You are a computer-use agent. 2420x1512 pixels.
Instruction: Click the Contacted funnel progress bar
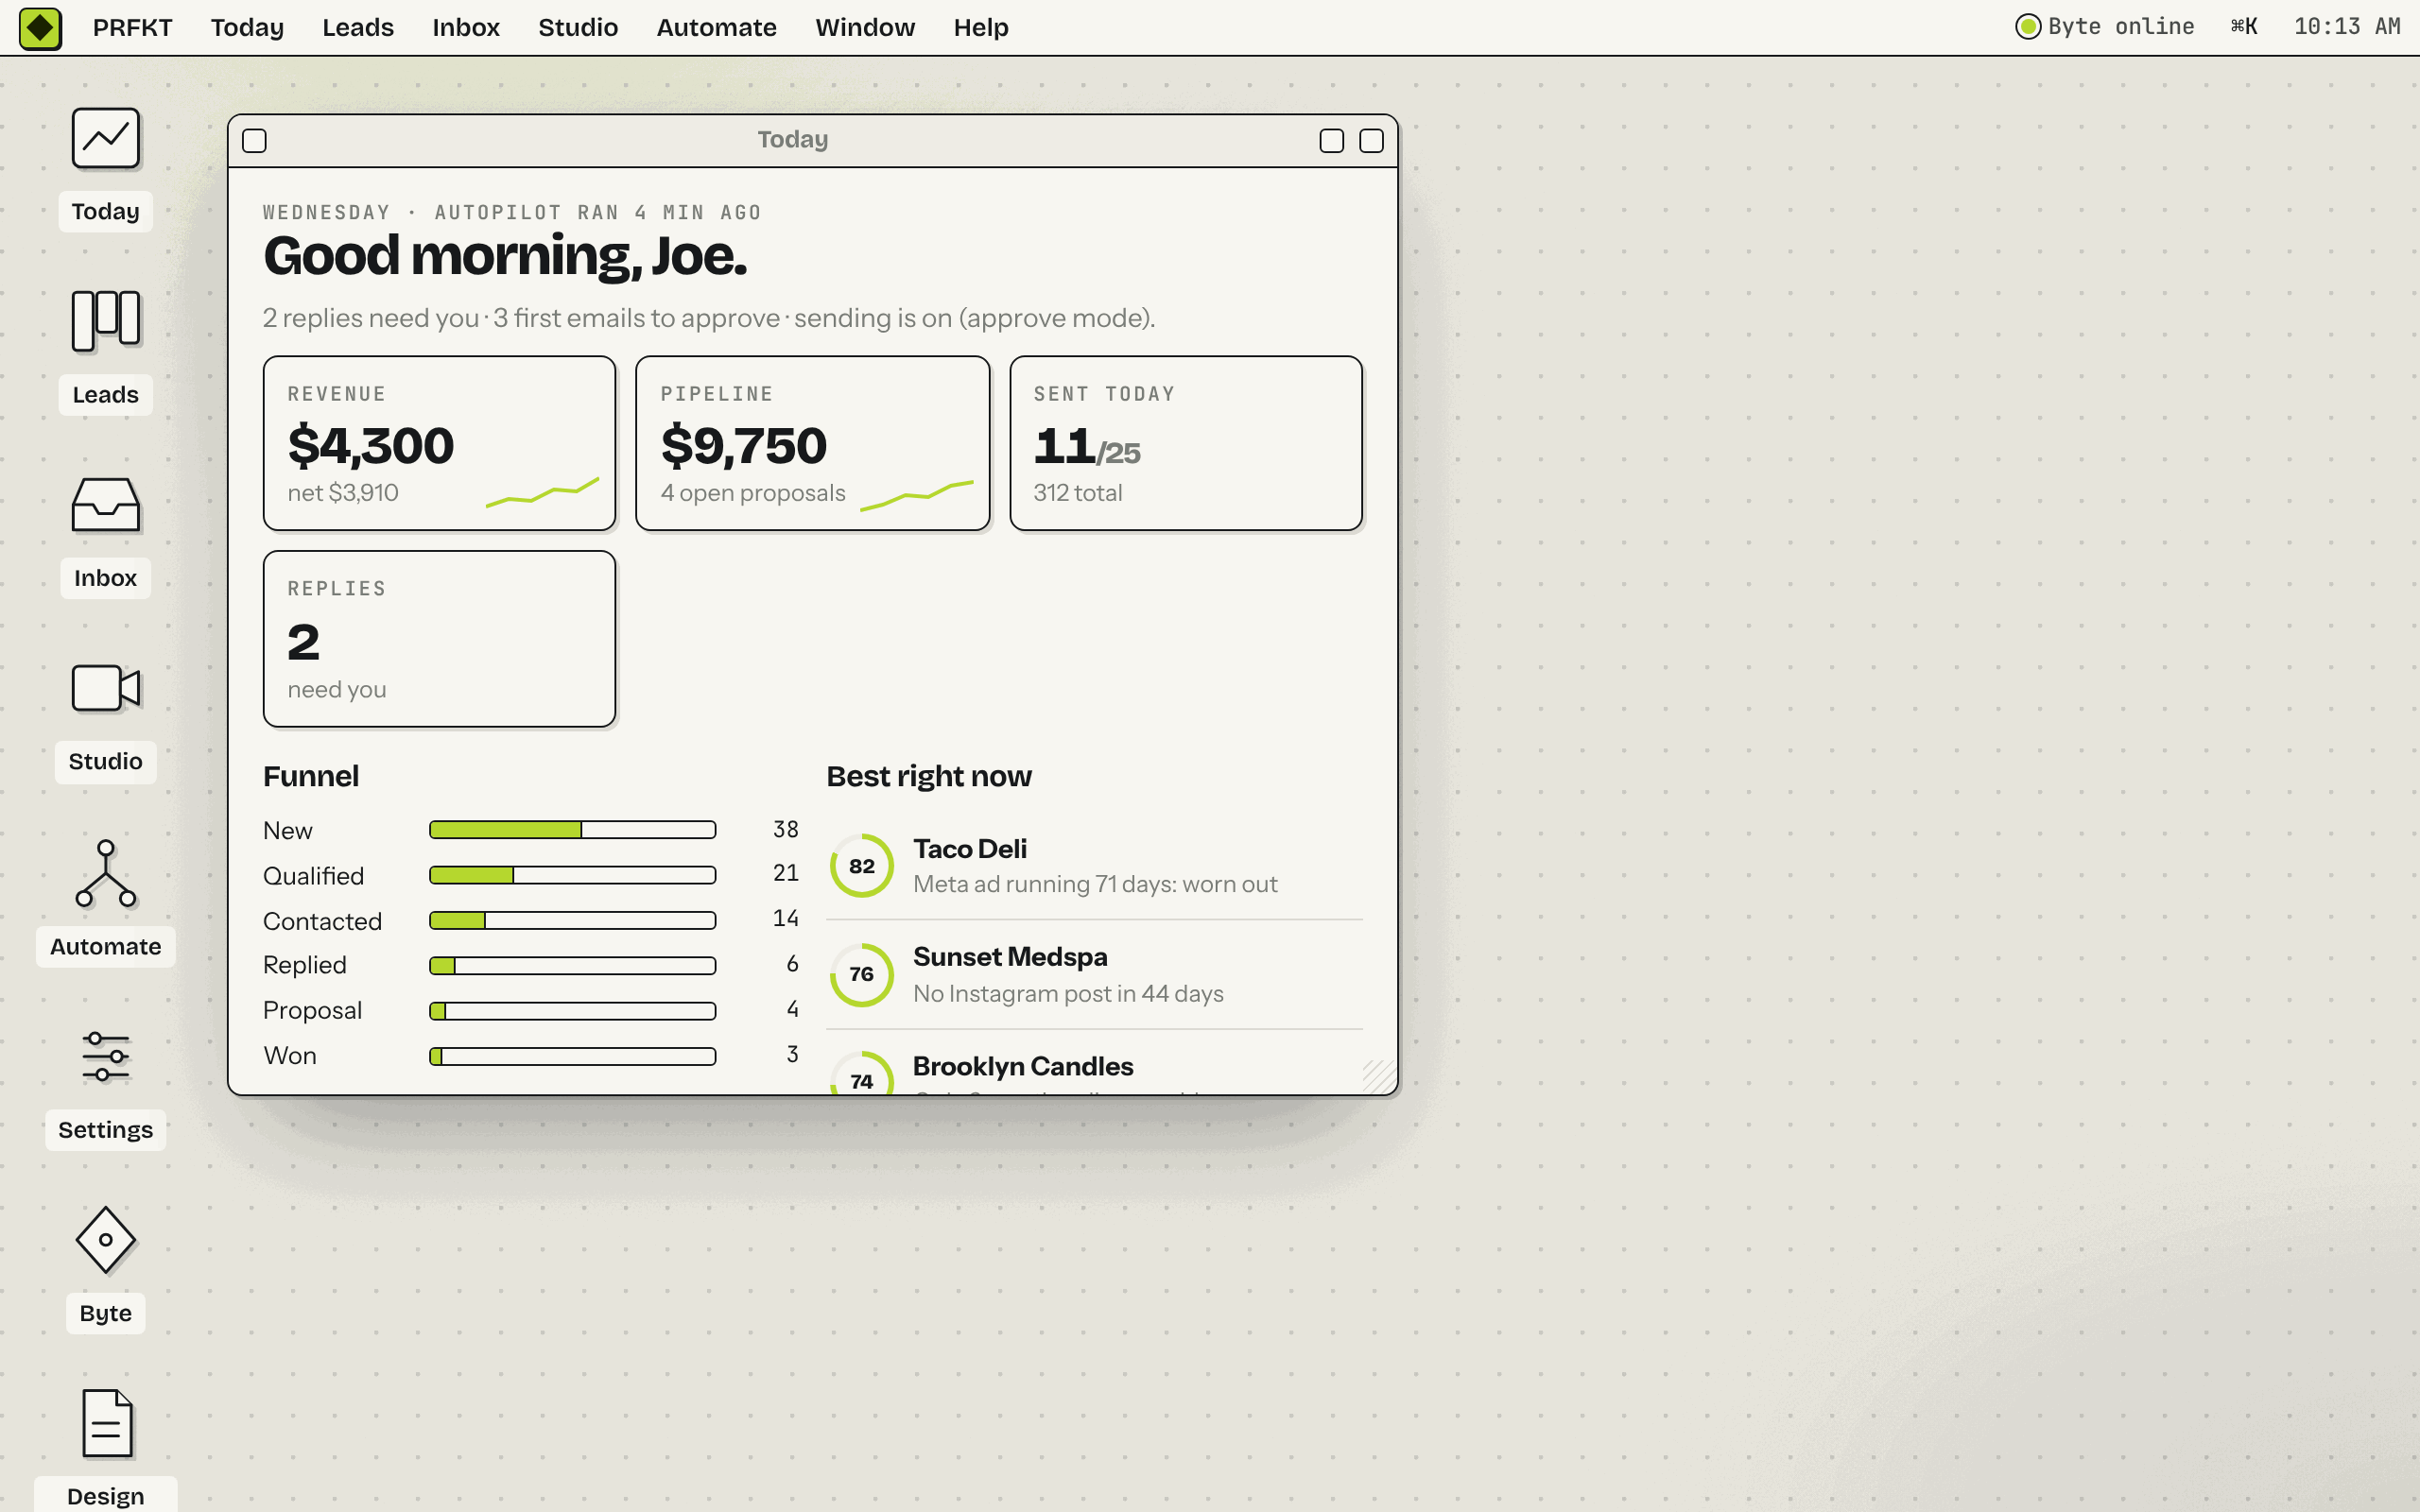pos(572,920)
